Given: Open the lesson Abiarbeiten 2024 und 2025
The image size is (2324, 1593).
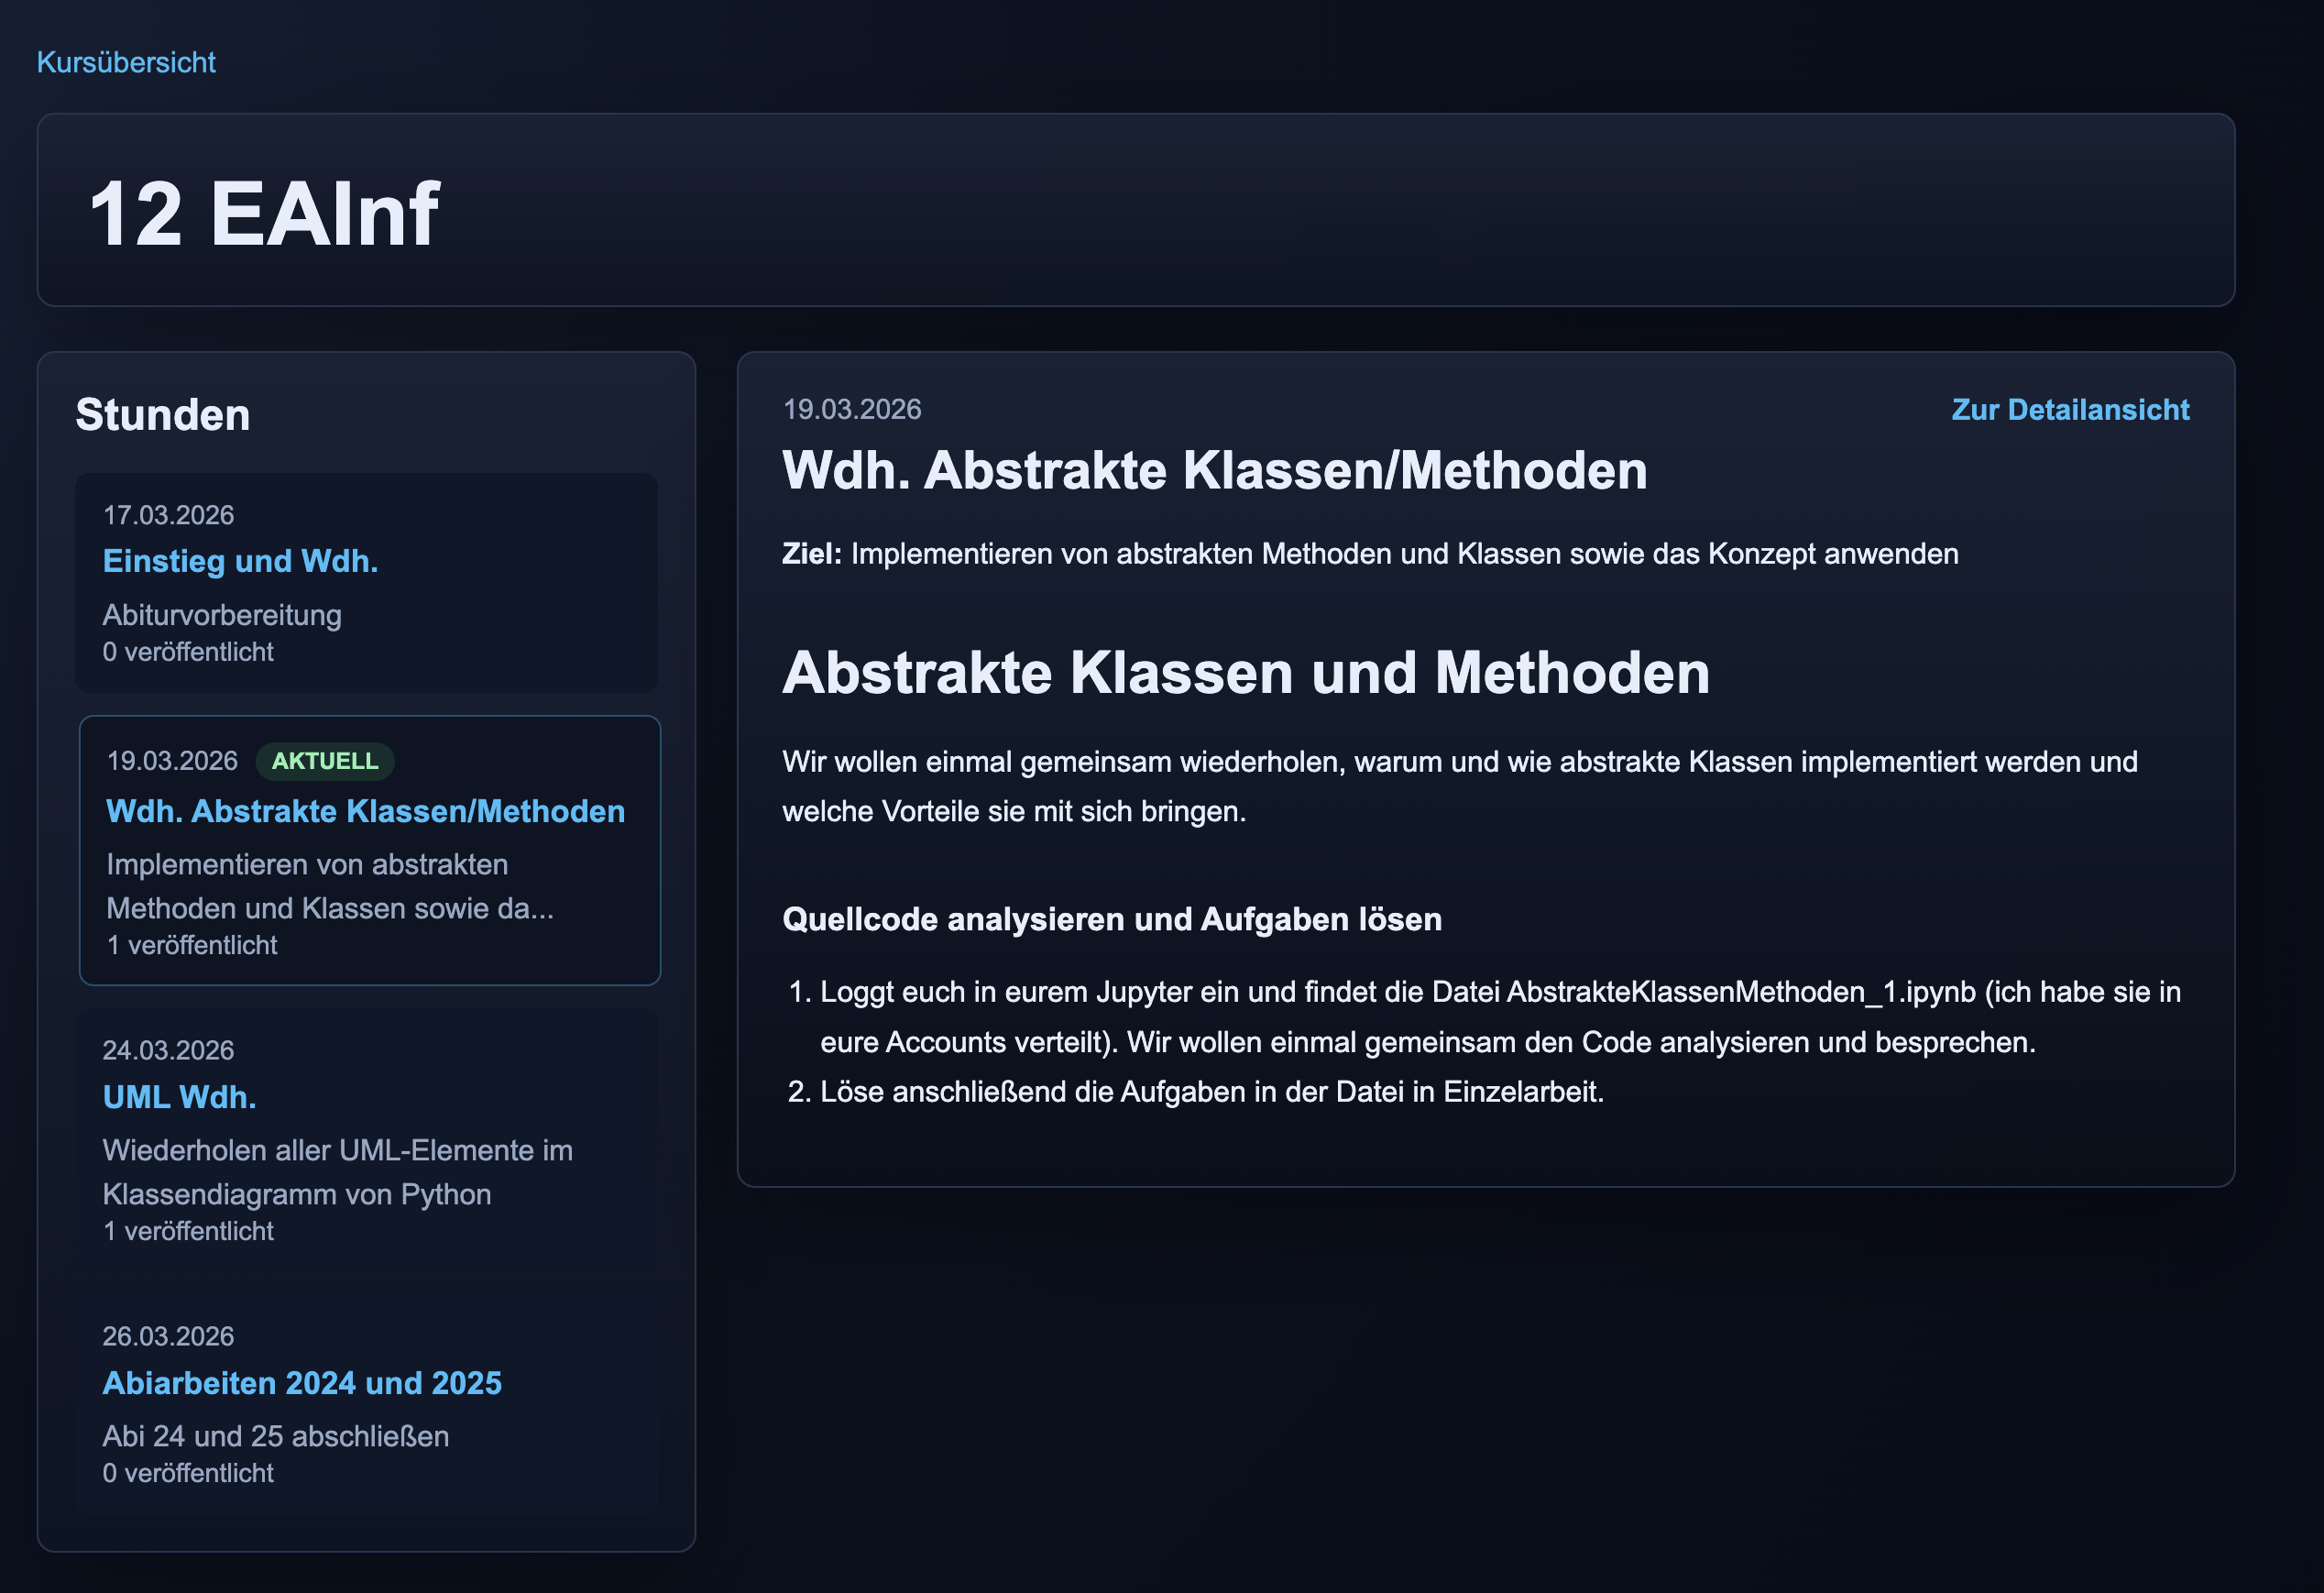Looking at the screenshot, I should click(x=302, y=1382).
